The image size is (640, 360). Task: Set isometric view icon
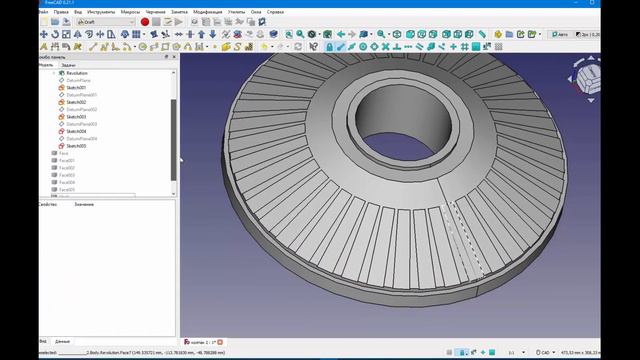pos(397,34)
